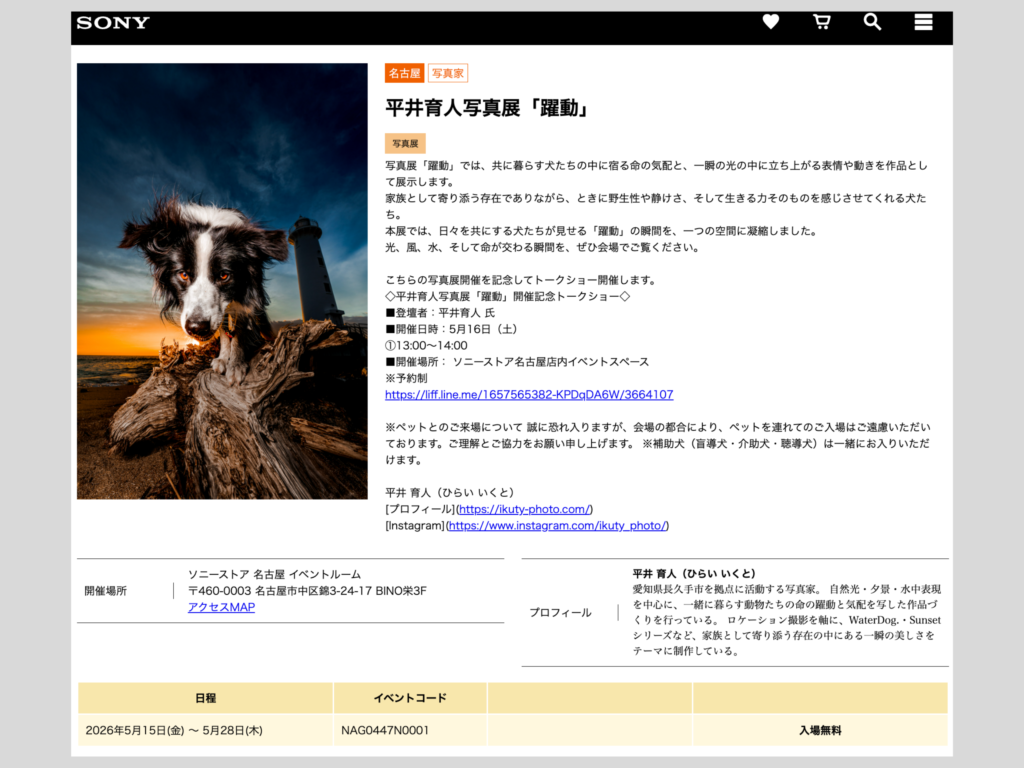Click the 2026年5月15日 date range cell
The height and width of the screenshot is (768, 1024).
174,730
